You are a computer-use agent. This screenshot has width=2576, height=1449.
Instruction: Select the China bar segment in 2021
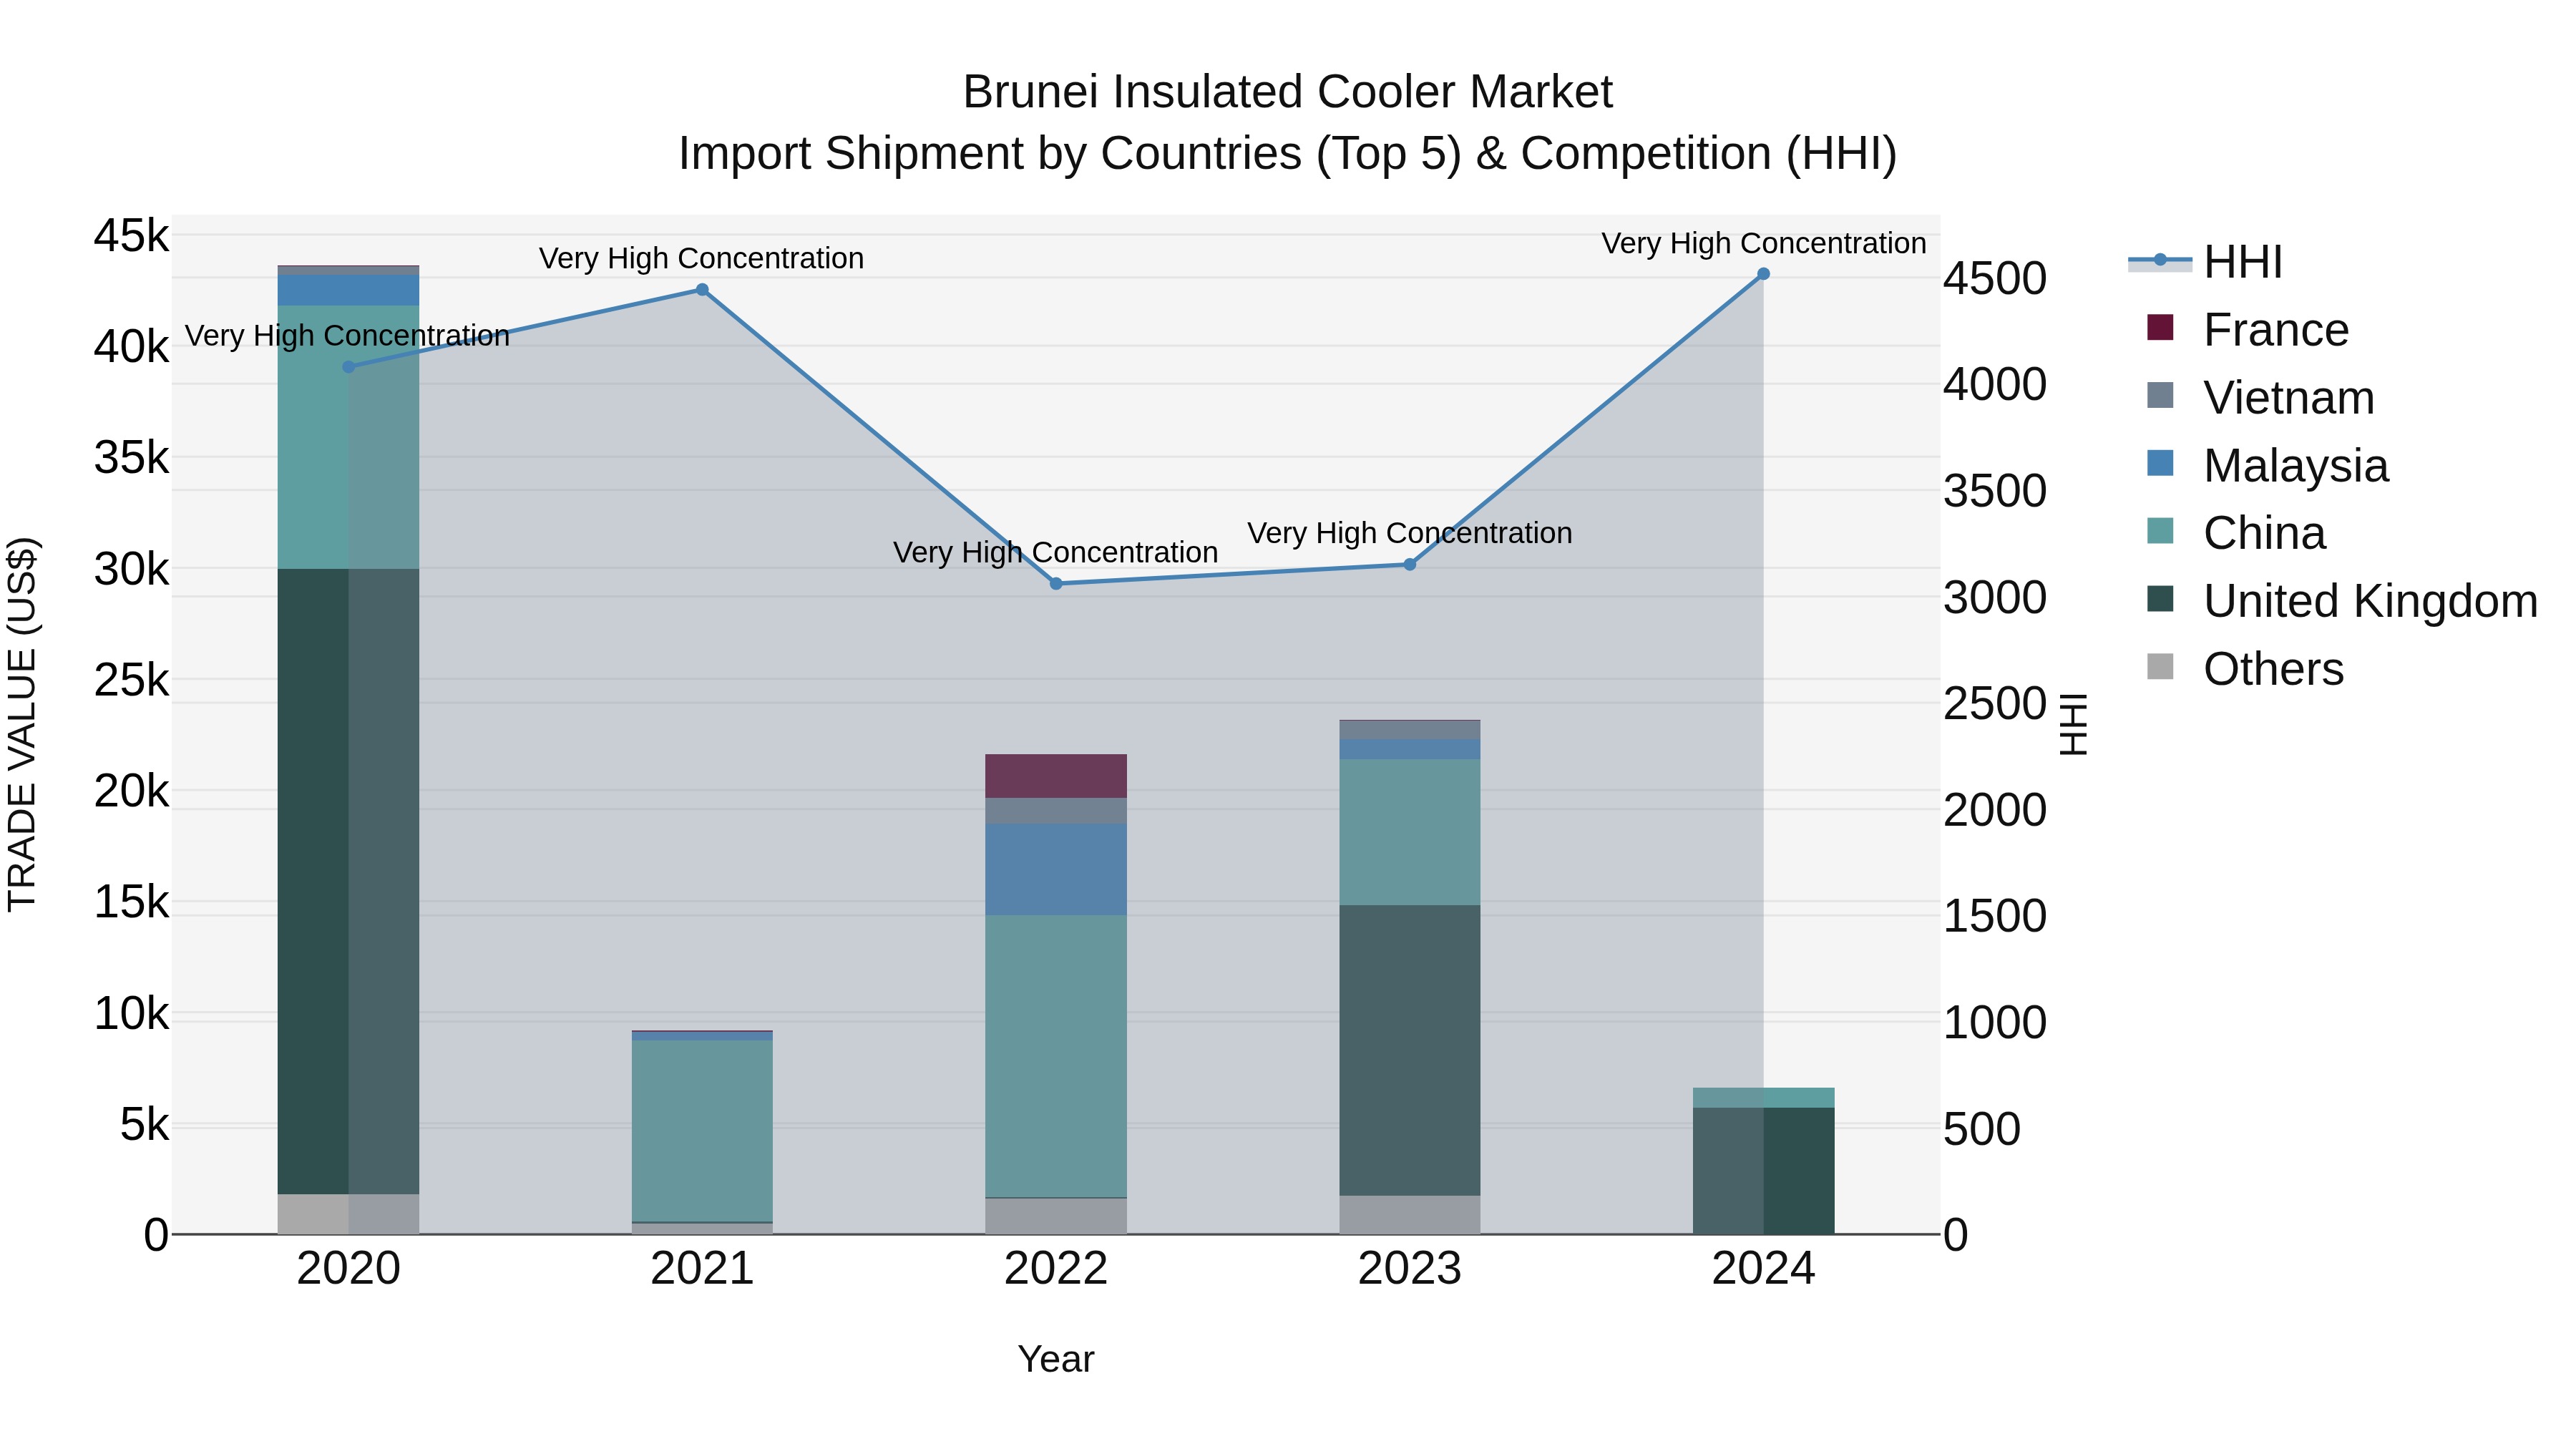702,1131
